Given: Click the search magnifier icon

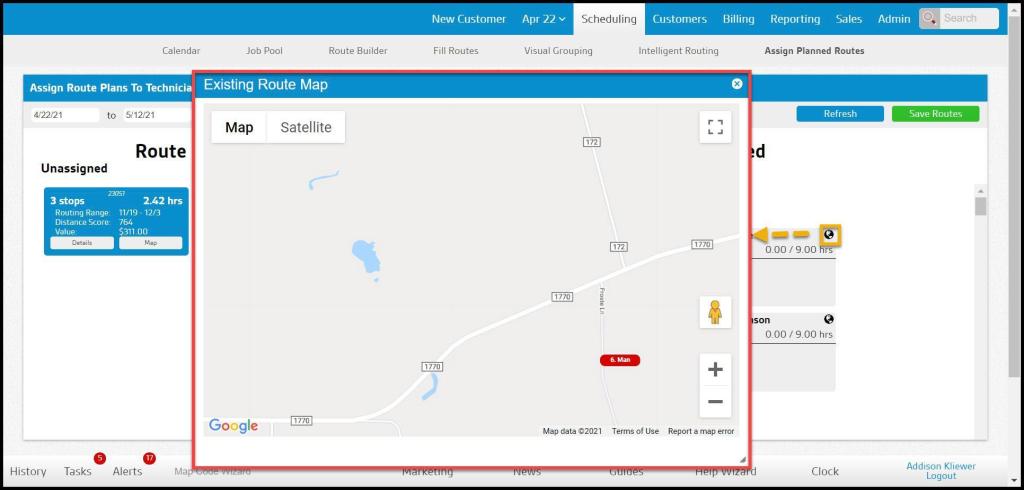Looking at the screenshot, I should tap(929, 18).
